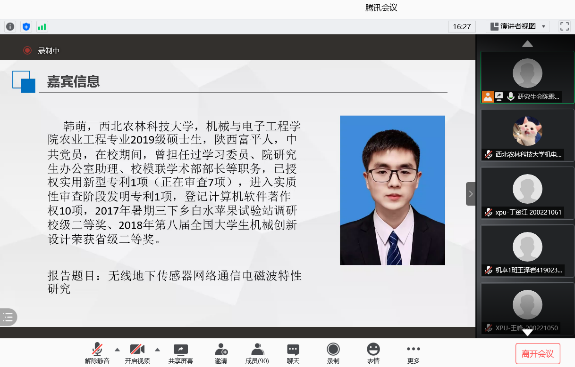This screenshot has width=575, height=367.
Task: Open the Members (成员) list
Action: click(x=257, y=353)
